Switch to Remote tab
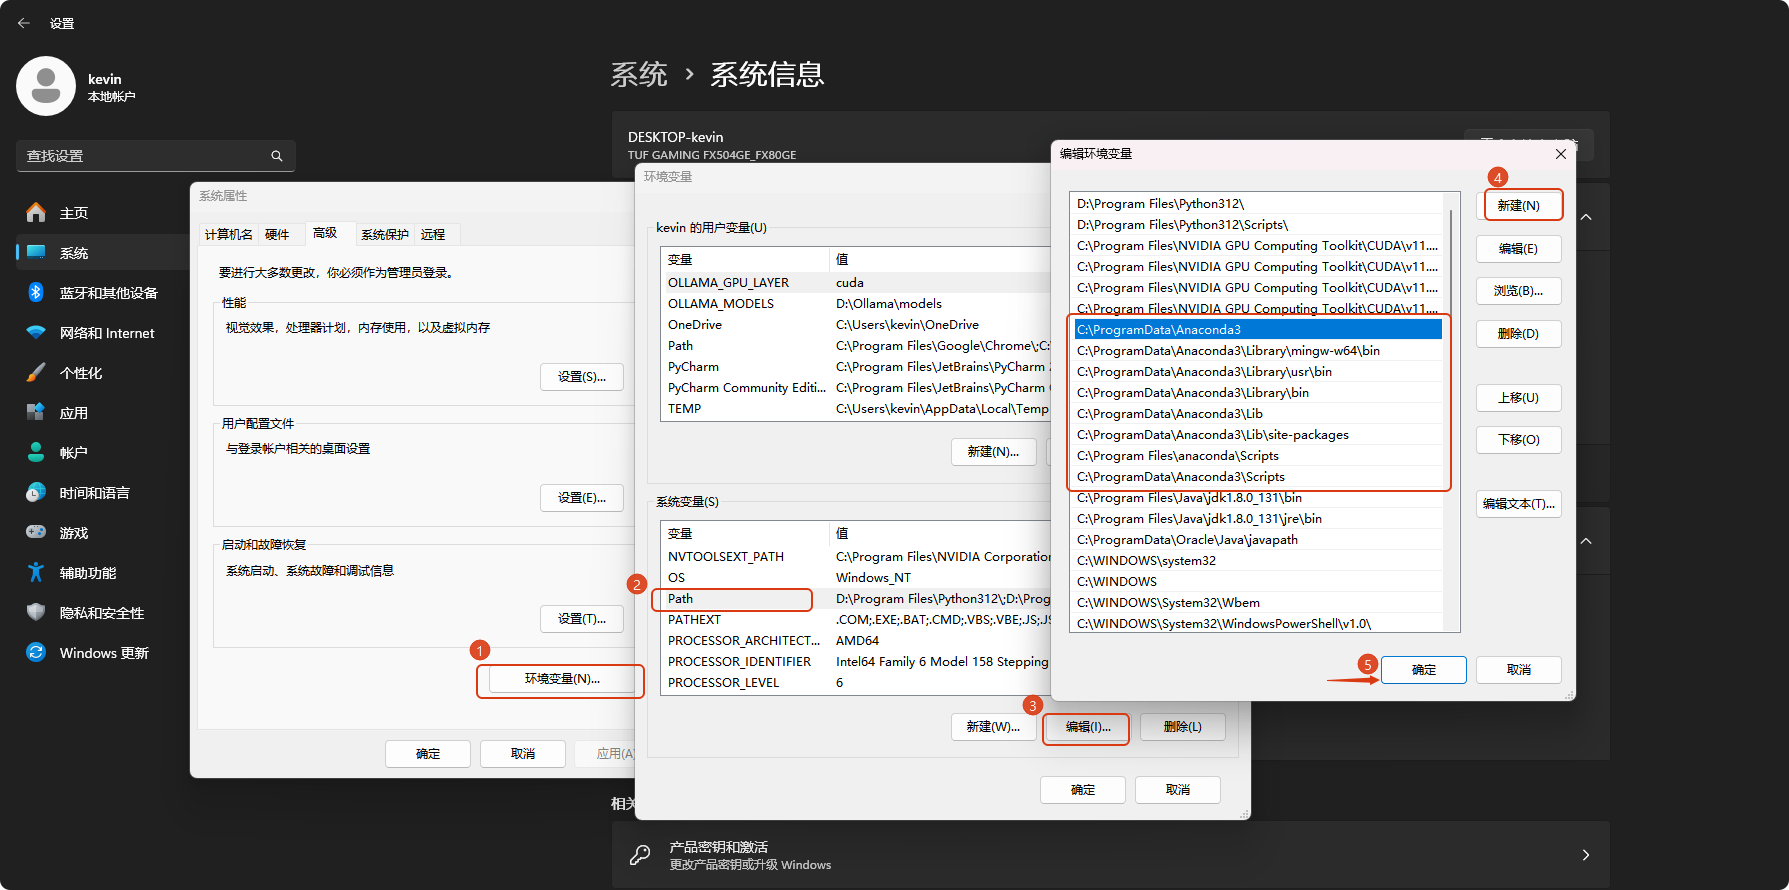This screenshot has height=890, width=1789. pos(433,235)
